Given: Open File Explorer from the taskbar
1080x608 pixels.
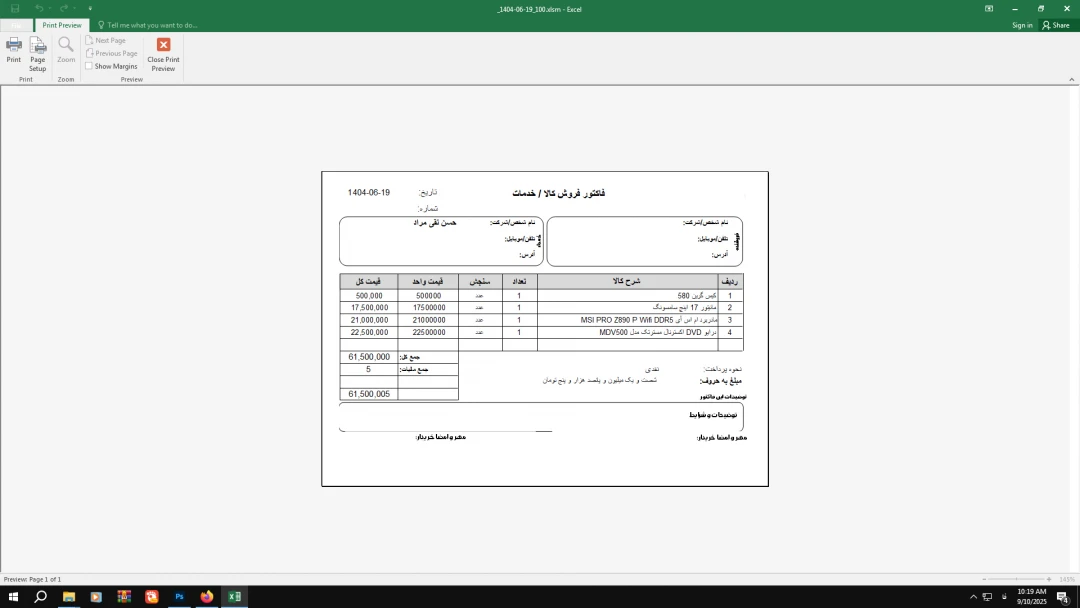Looking at the screenshot, I should [69, 597].
